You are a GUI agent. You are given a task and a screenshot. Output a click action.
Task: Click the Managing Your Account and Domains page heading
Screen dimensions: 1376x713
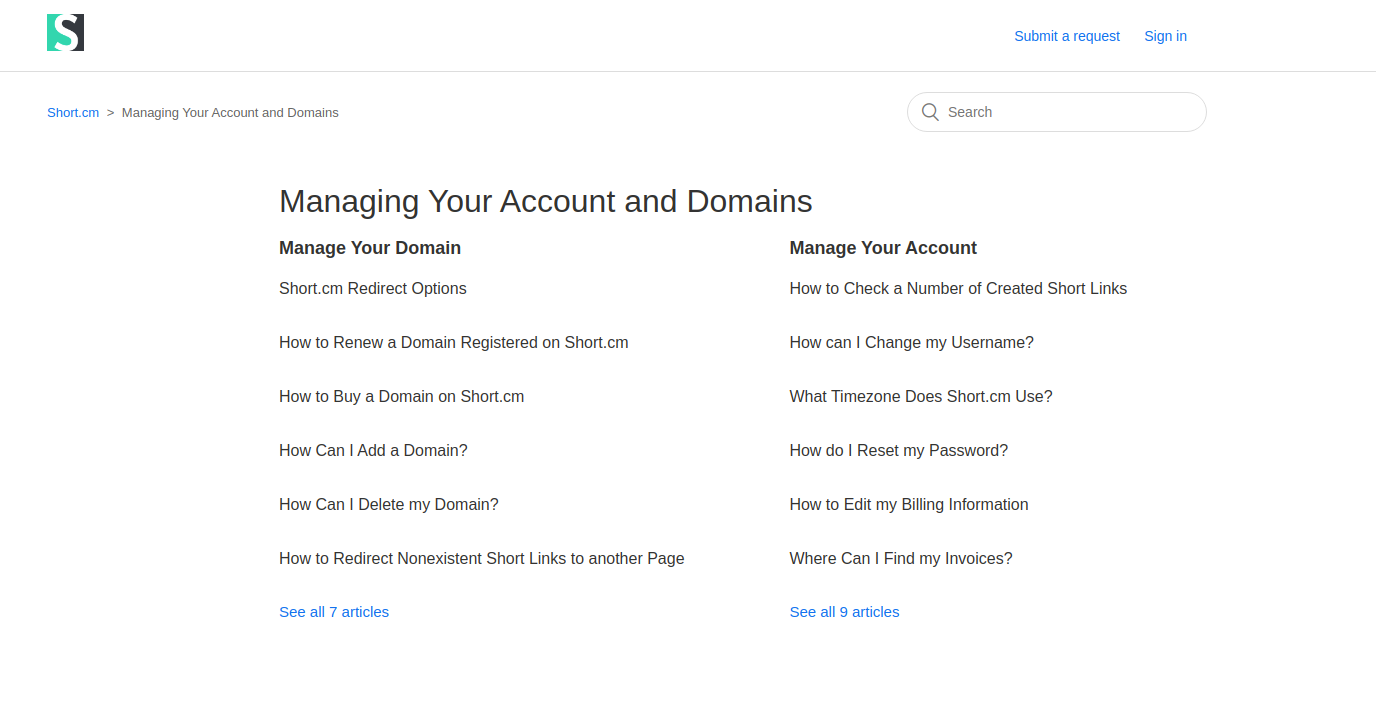[546, 201]
